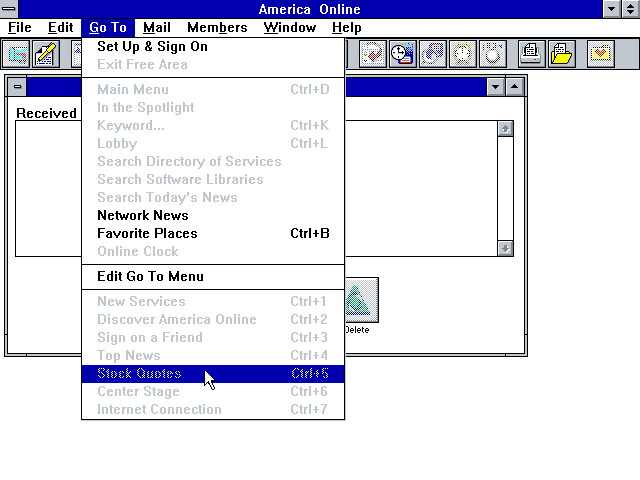Click the blue swirl calendar toolbar icon

[433, 53]
